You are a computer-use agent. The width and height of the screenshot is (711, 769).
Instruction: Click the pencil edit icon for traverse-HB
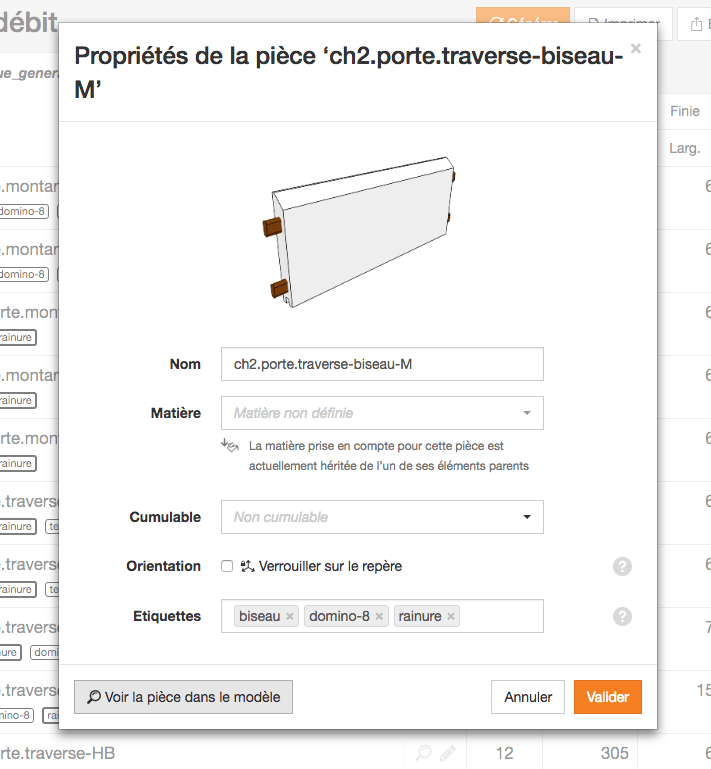pyautogui.click(x=447, y=752)
